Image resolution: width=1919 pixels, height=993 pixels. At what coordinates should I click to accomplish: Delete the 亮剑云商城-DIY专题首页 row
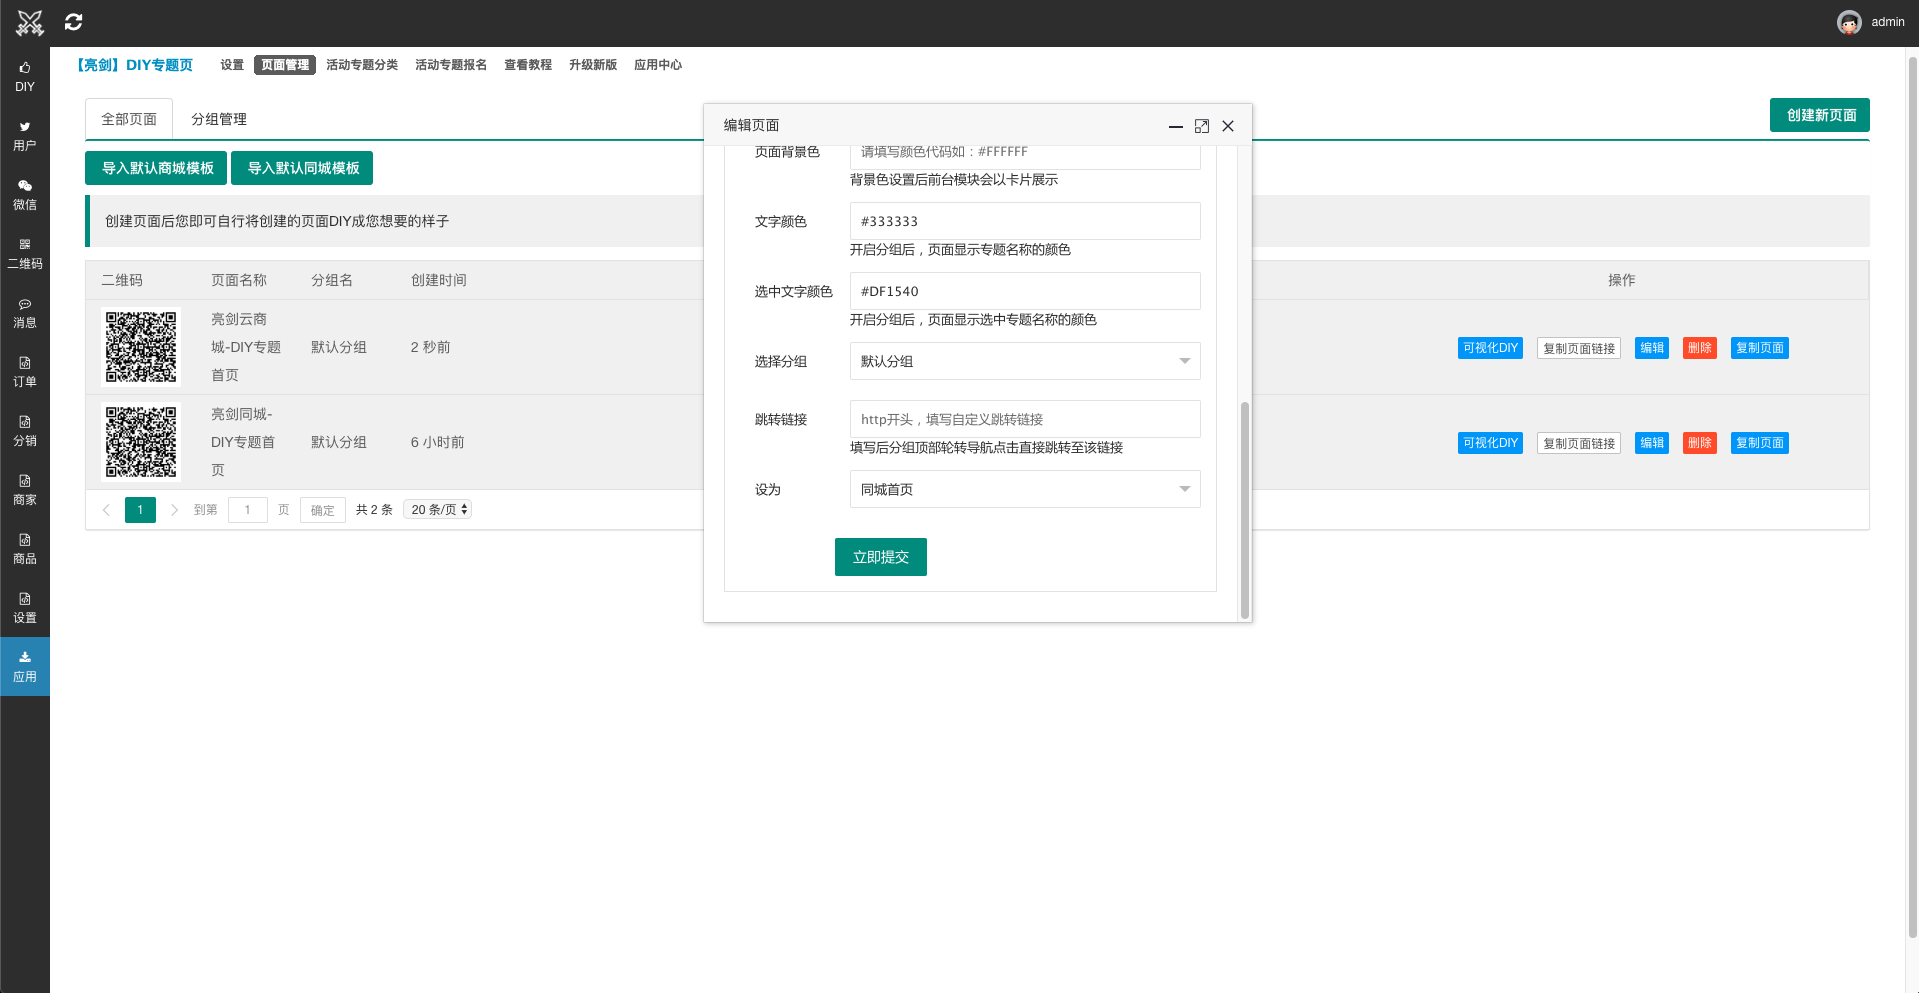pyautogui.click(x=1700, y=348)
